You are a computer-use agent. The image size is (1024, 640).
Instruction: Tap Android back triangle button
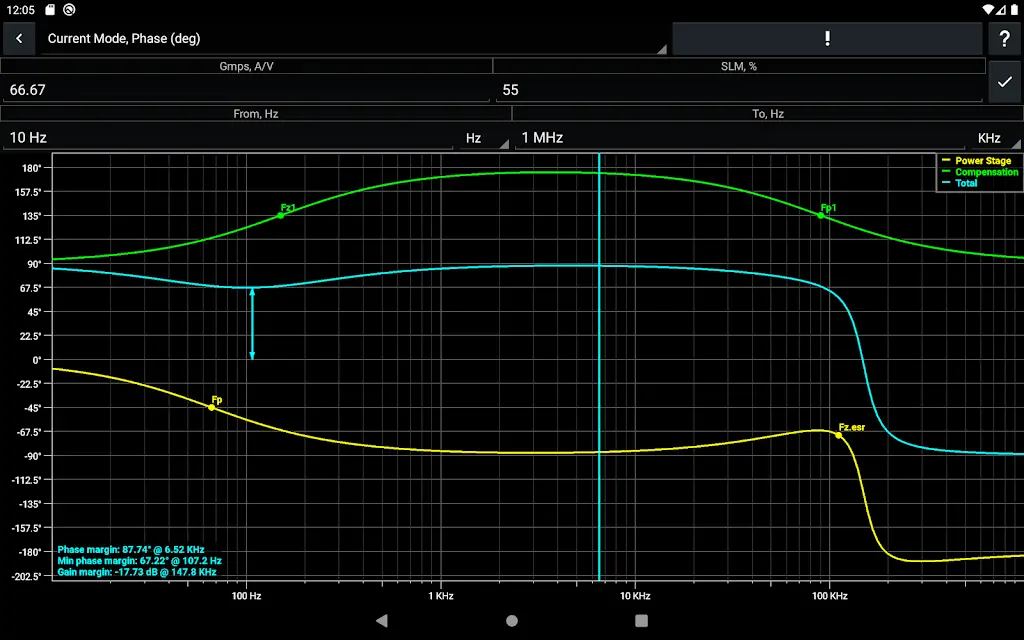[382, 620]
